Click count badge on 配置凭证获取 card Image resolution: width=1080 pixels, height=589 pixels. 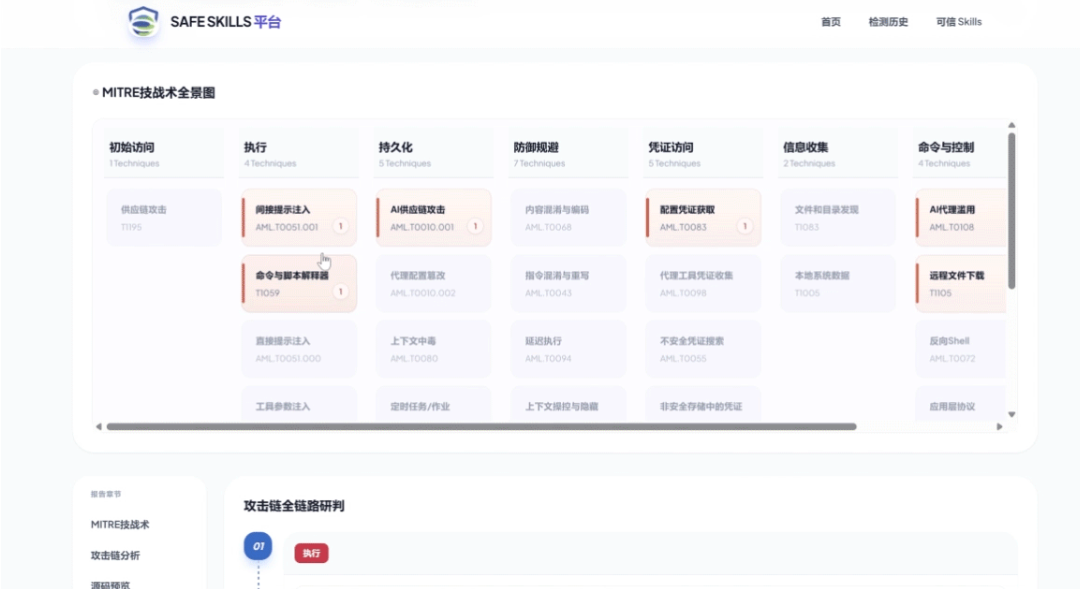pyautogui.click(x=744, y=227)
